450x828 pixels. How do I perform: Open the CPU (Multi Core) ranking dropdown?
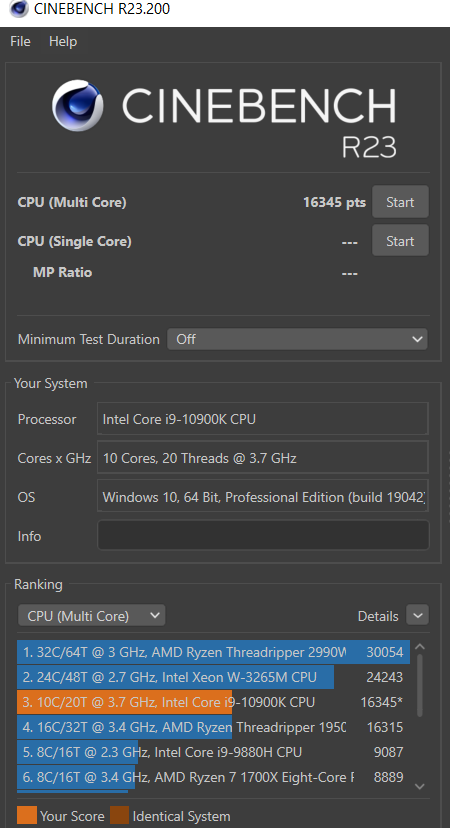pos(91,616)
